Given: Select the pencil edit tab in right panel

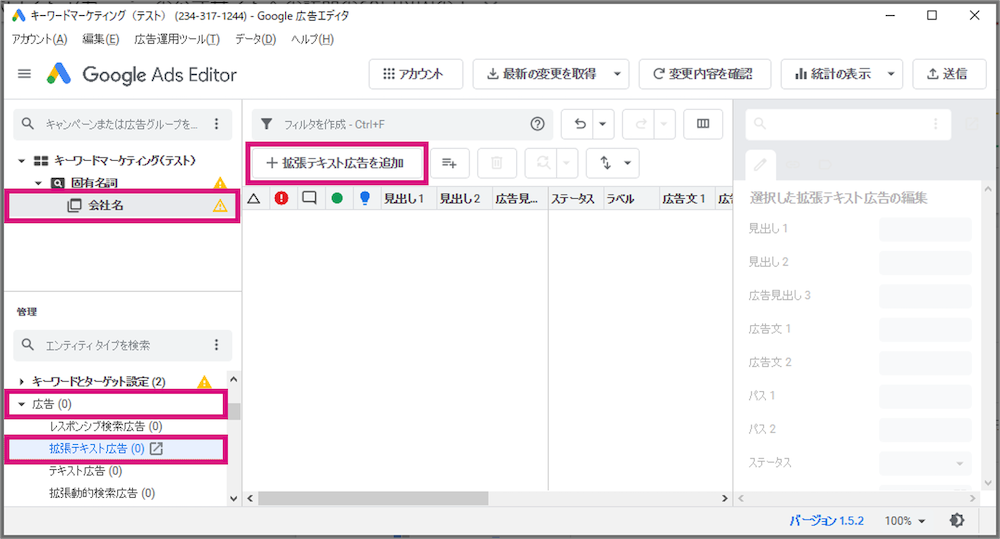Looking at the screenshot, I should (x=760, y=165).
